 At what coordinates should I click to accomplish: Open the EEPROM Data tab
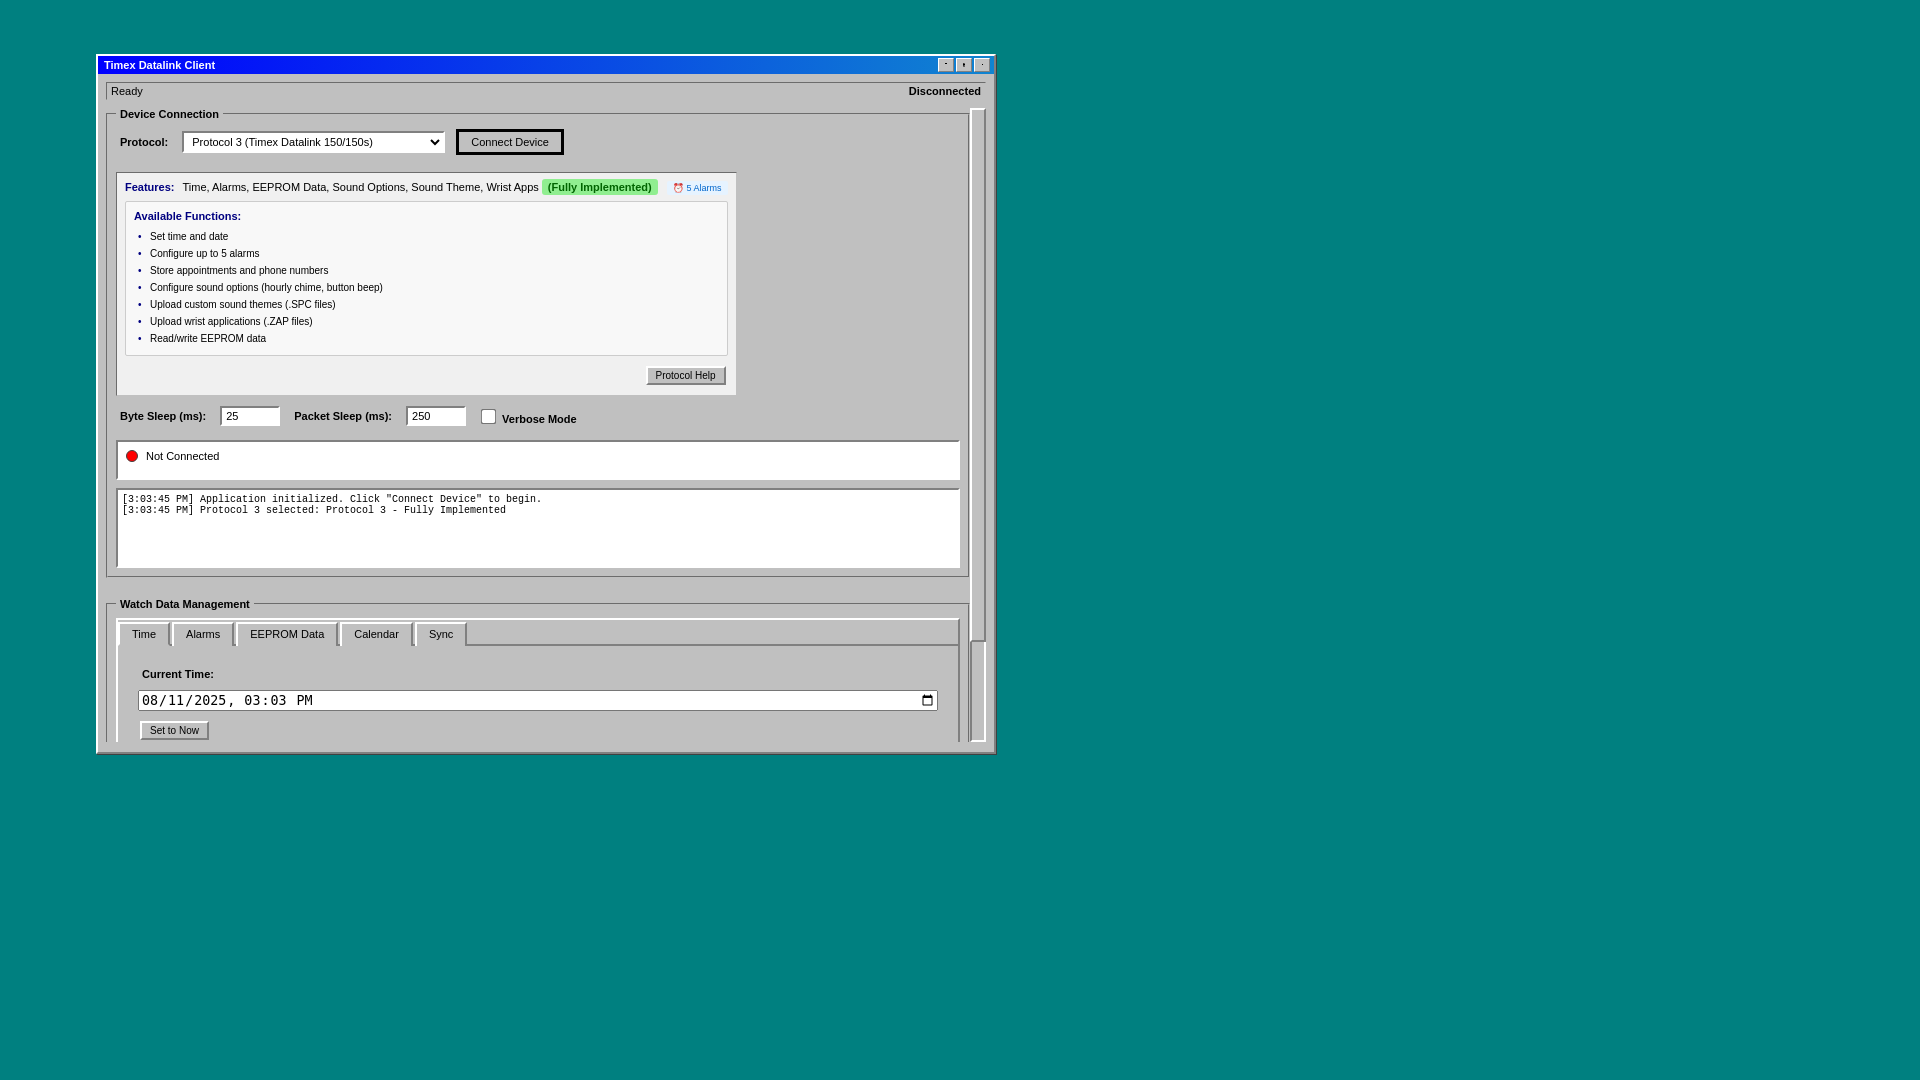287,634
